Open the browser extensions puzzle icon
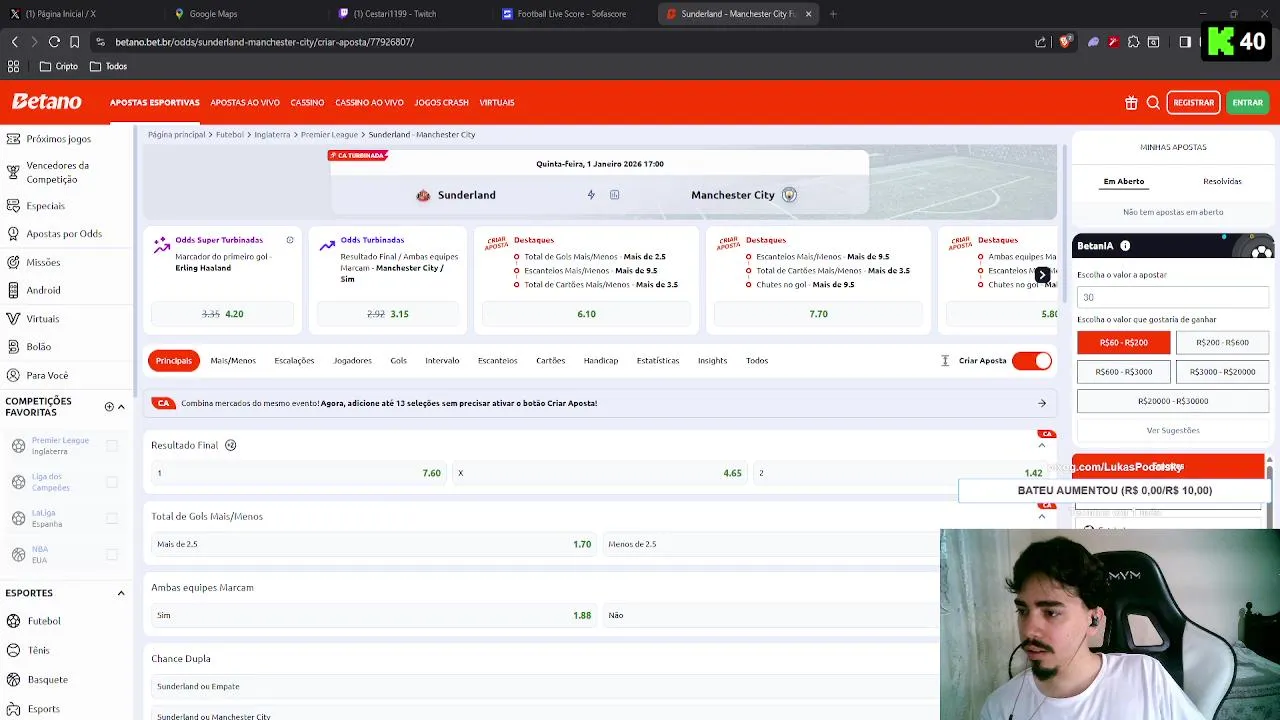Viewport: 1280px width, 720px height. 1133,42
